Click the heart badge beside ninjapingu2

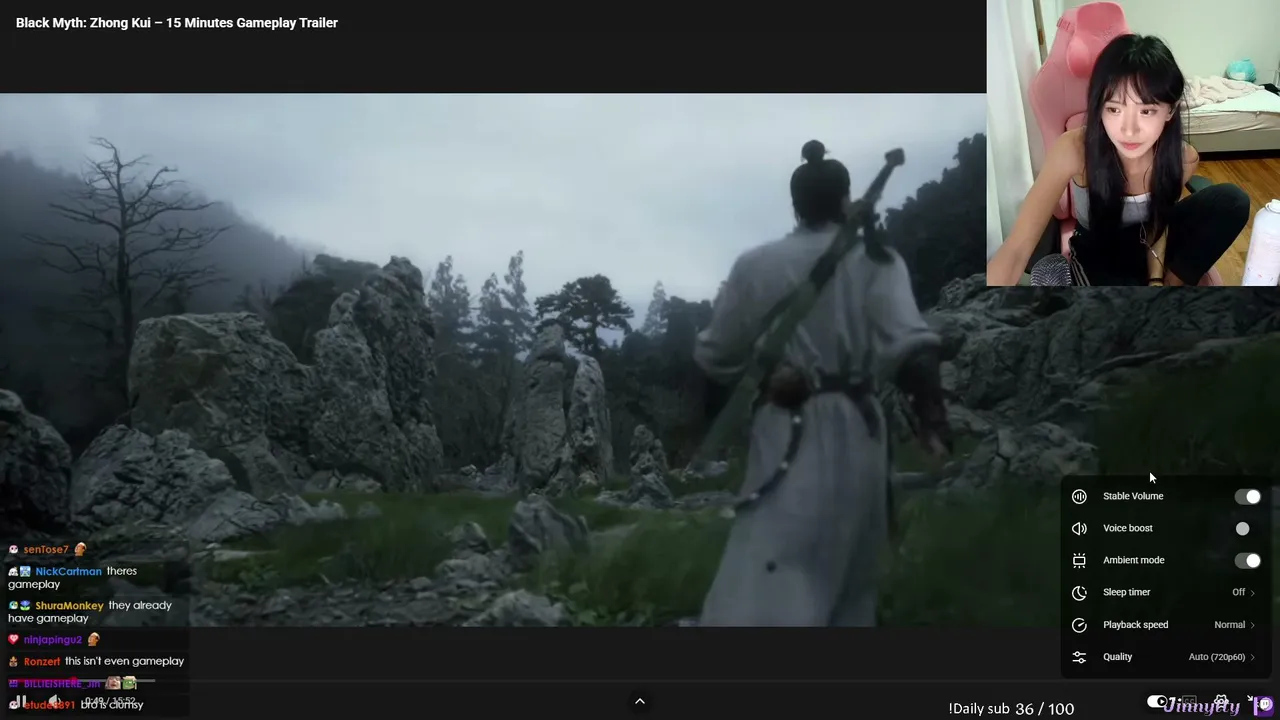click(13, 639)
